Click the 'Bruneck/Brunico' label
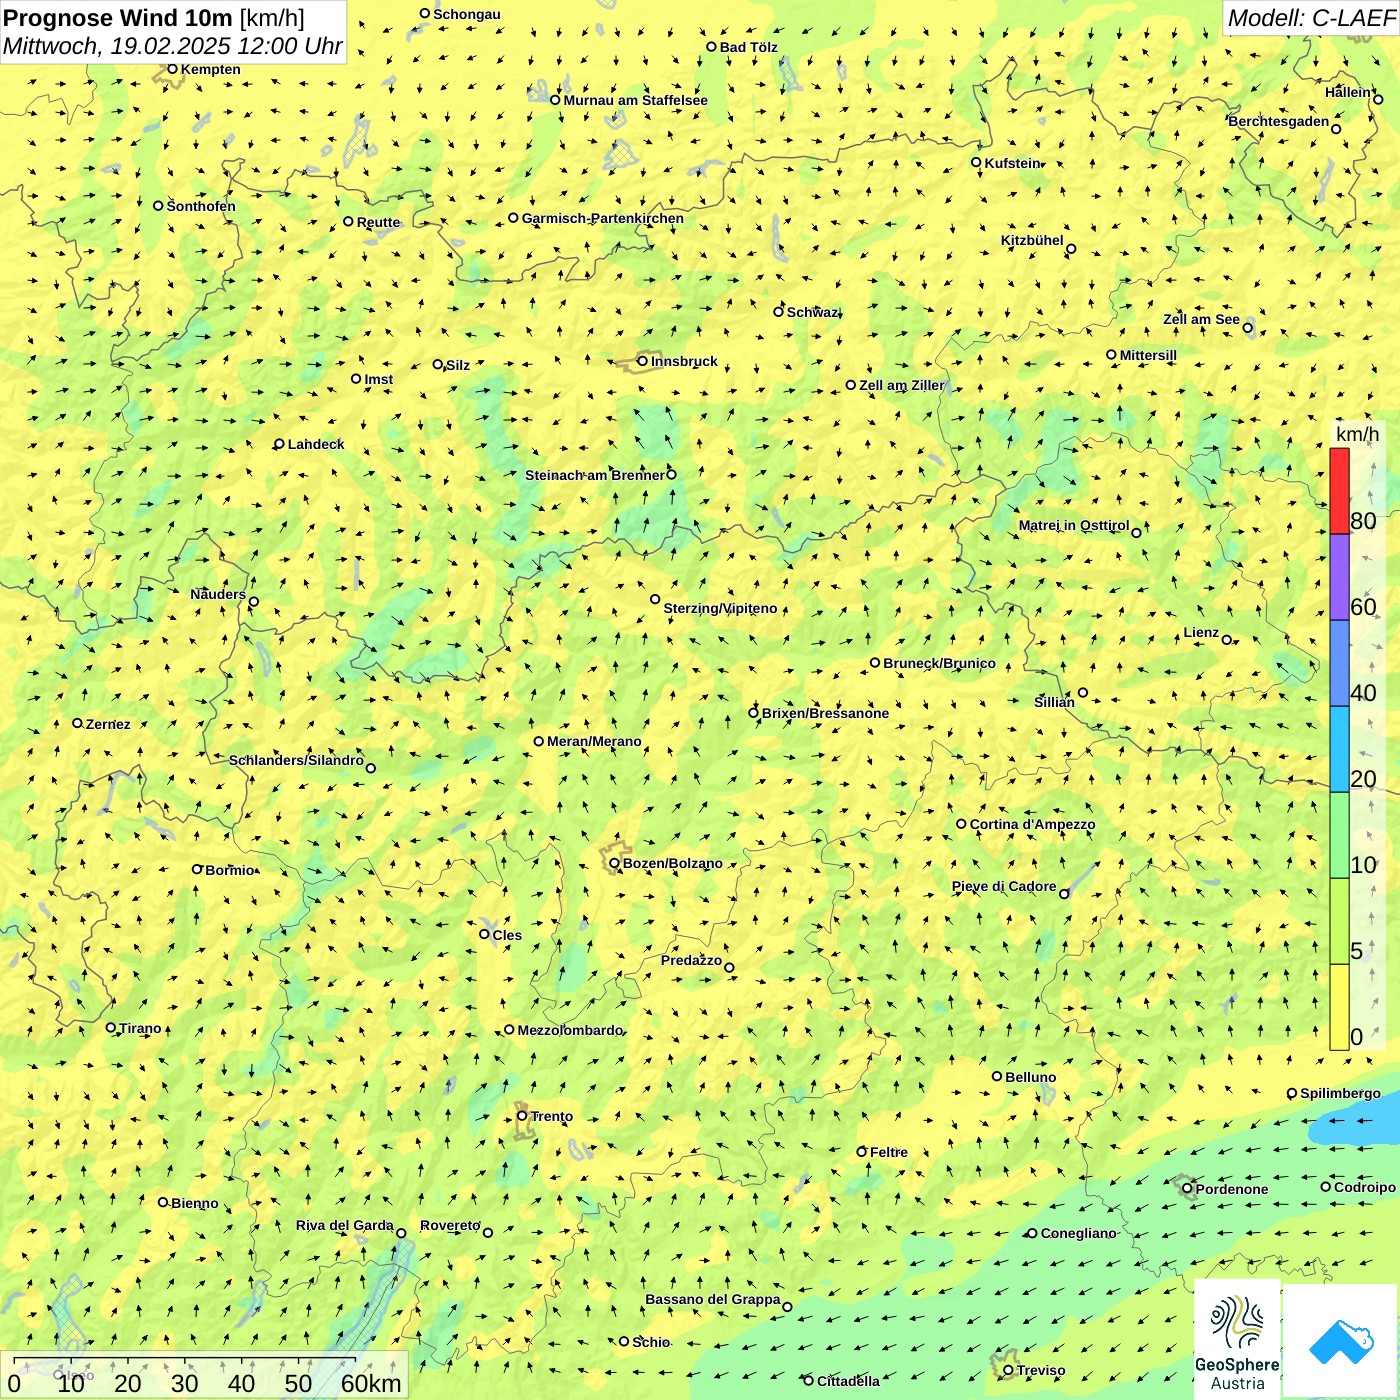 point(939,663)
